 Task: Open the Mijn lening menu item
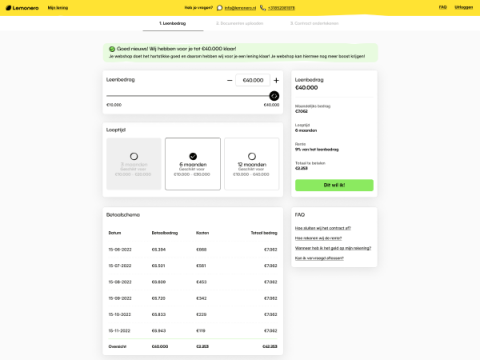[x=58, y=8]
